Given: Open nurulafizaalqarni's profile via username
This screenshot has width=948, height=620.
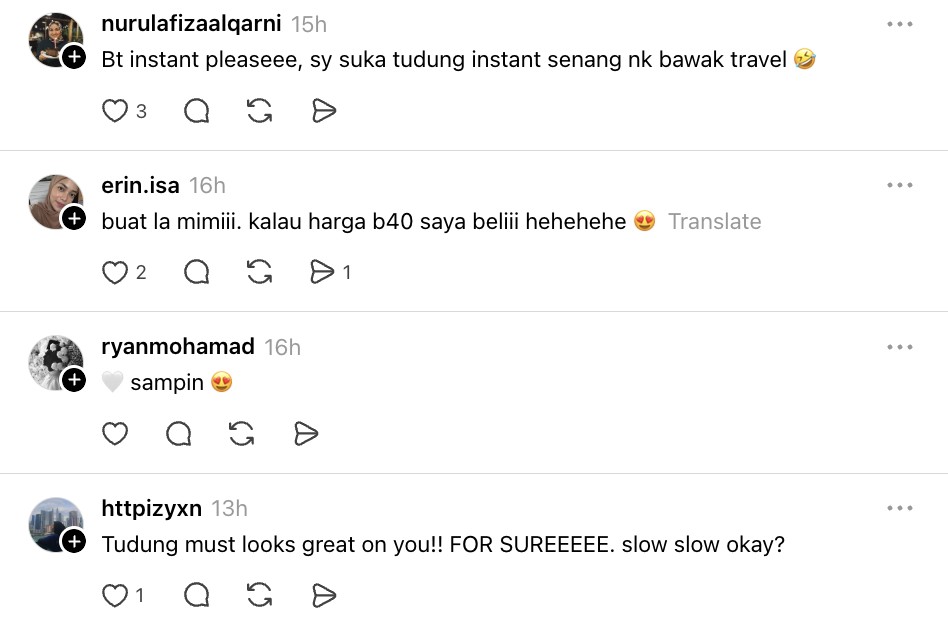Looking at the screenshot, I should (191, 24).
